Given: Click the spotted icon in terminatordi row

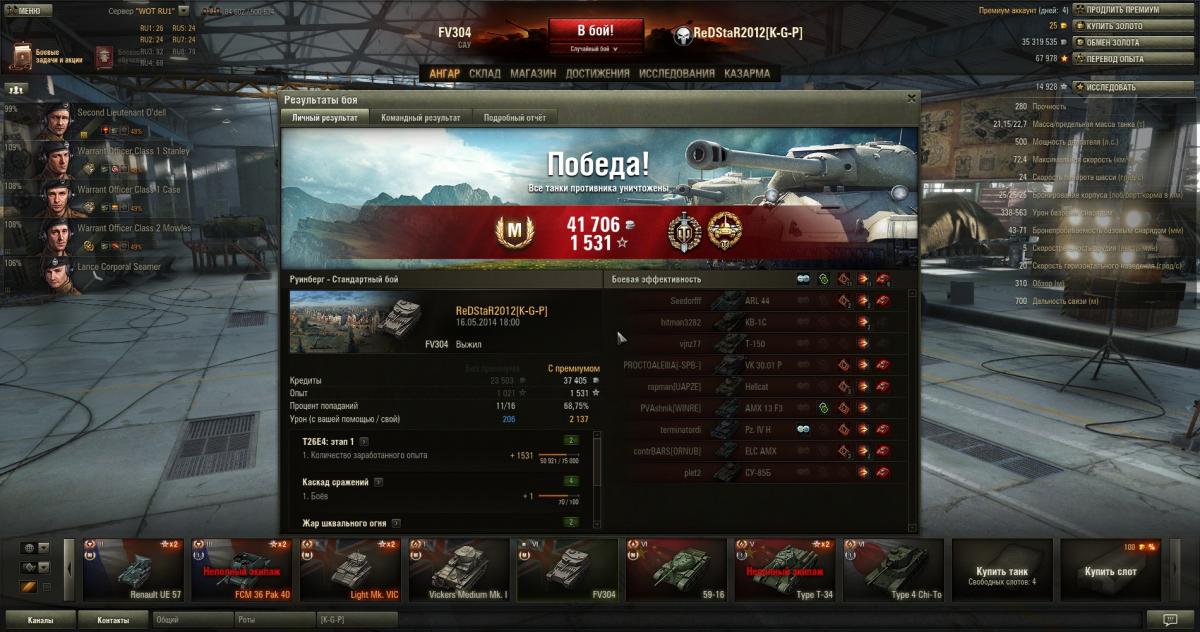Looking at the screenshot, I should point(803,428).
